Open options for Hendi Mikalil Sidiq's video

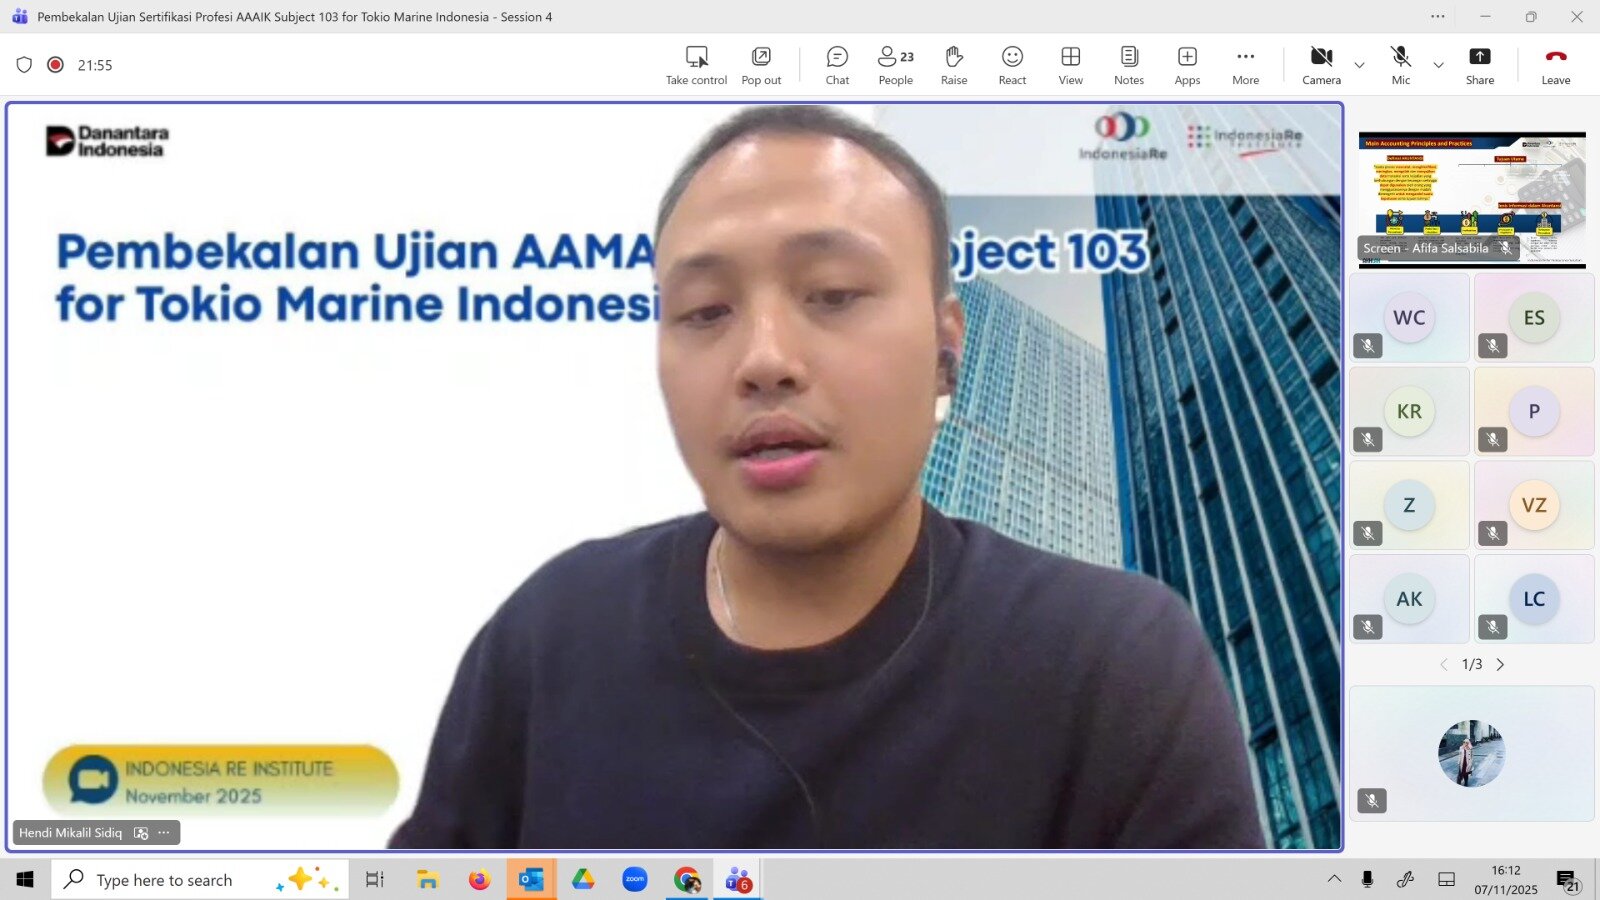(x=164, y=833)
